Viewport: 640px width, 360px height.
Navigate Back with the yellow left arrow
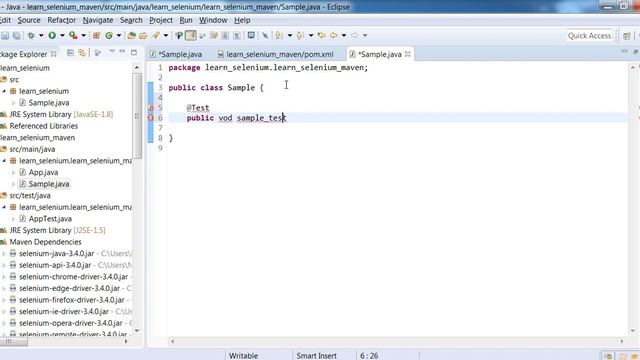pyautogui.click(x=333, y=36)
